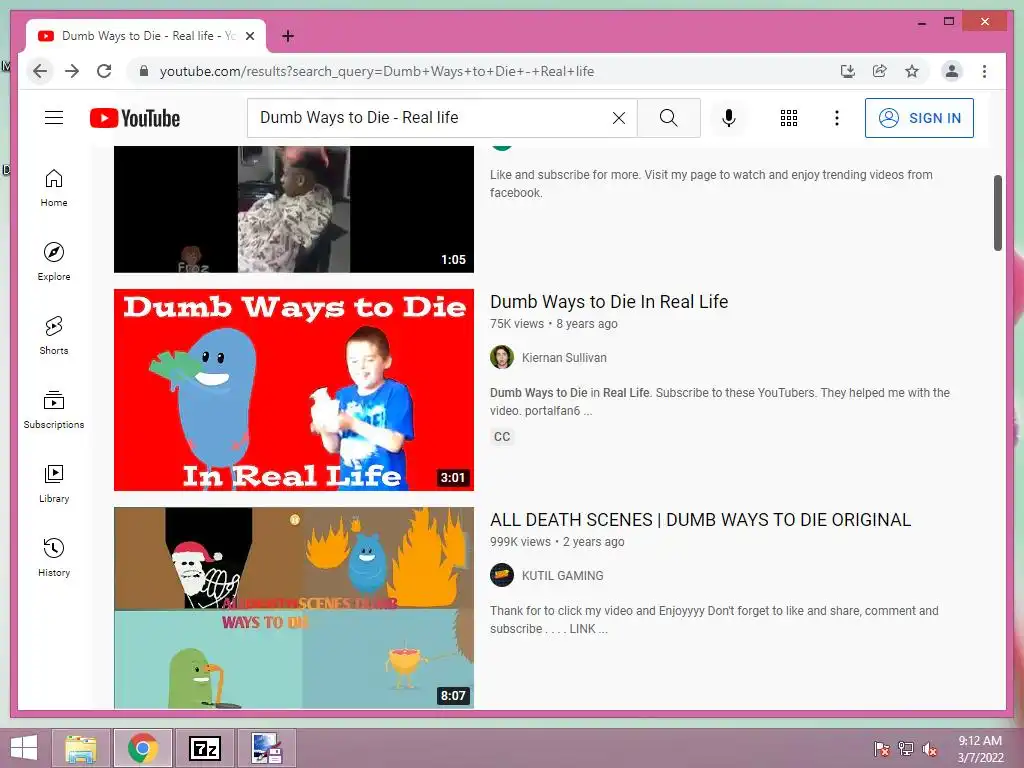Click the muted volume tray icon

coord(929,749)
